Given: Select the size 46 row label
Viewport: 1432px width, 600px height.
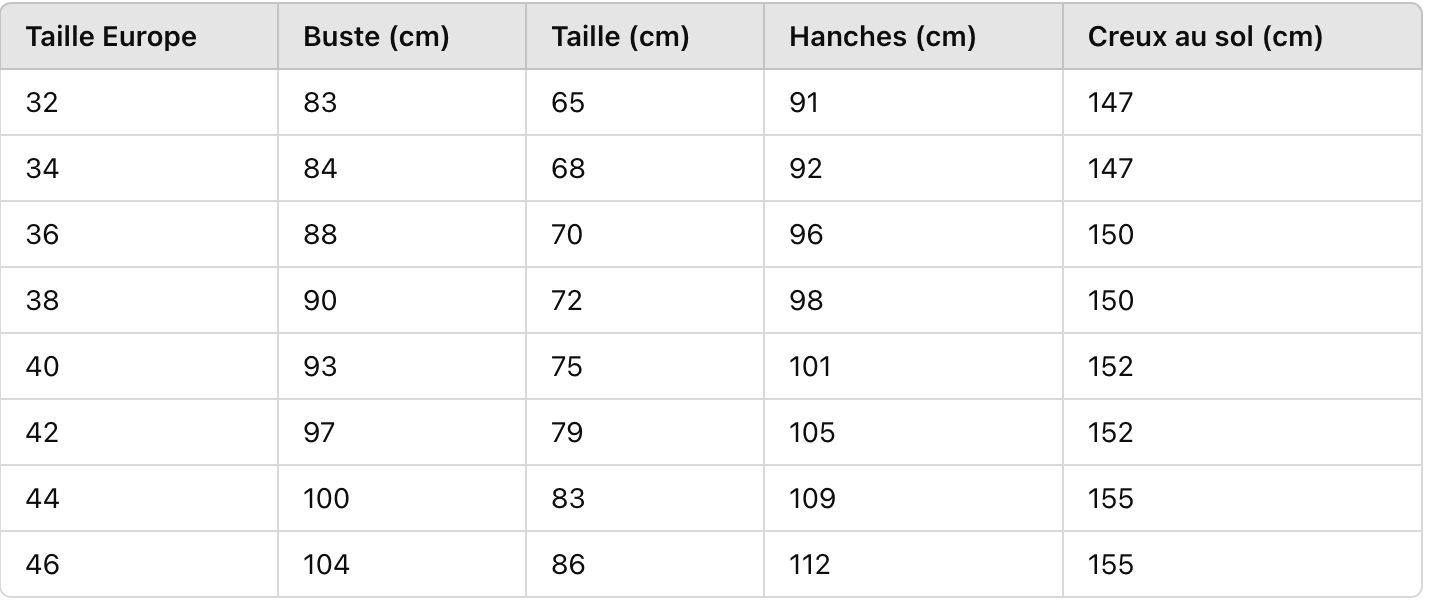Looking at the screenshot, I should pyautogui.click(x=42, y=564).
